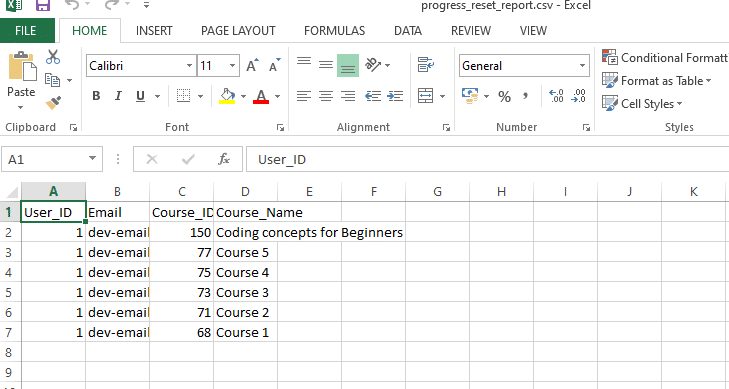Align text right

[x=348, y=96]
